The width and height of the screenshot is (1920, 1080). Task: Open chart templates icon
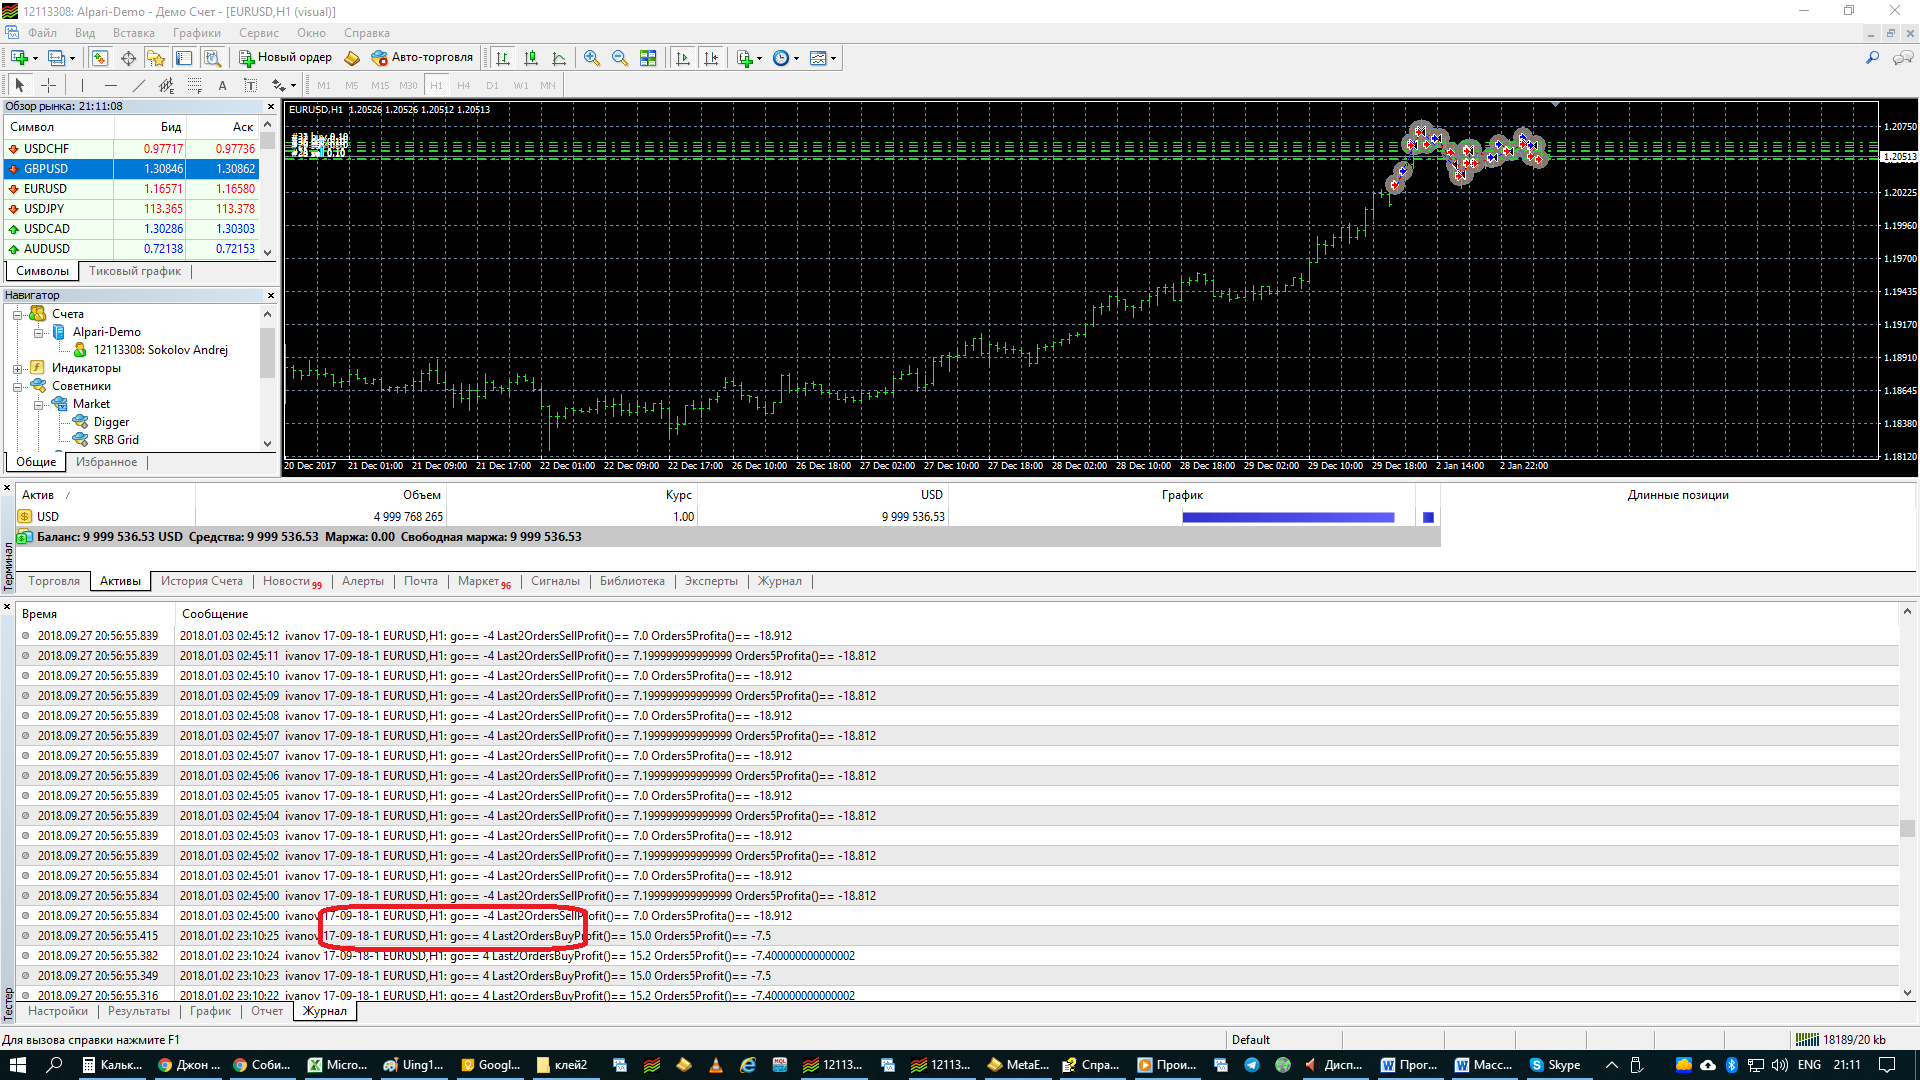point(818,58)
